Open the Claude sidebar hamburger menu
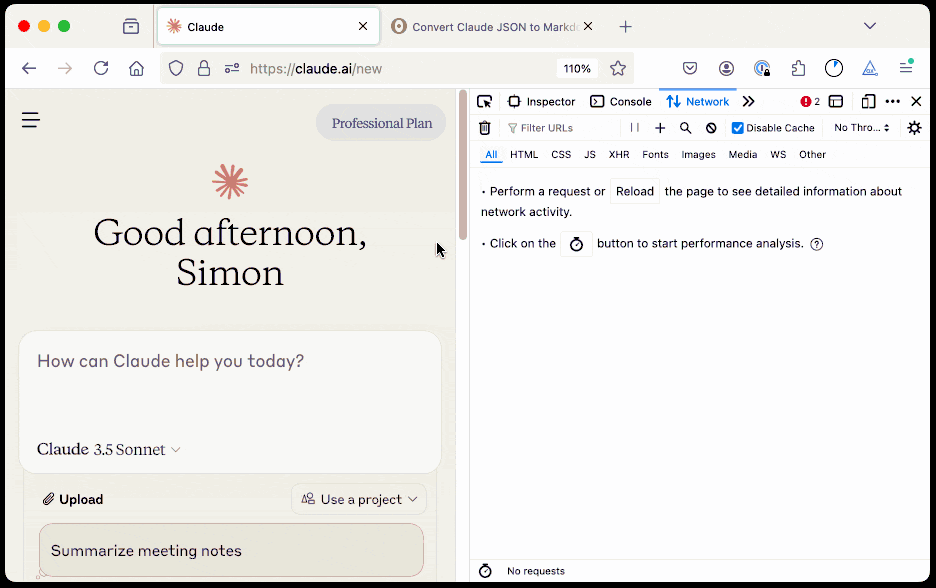936x588 pixels. coord(30,120)
